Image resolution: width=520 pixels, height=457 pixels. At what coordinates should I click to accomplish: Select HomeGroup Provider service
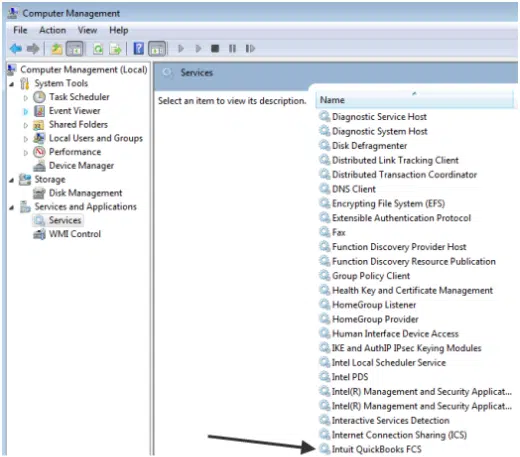pos(375,319)
